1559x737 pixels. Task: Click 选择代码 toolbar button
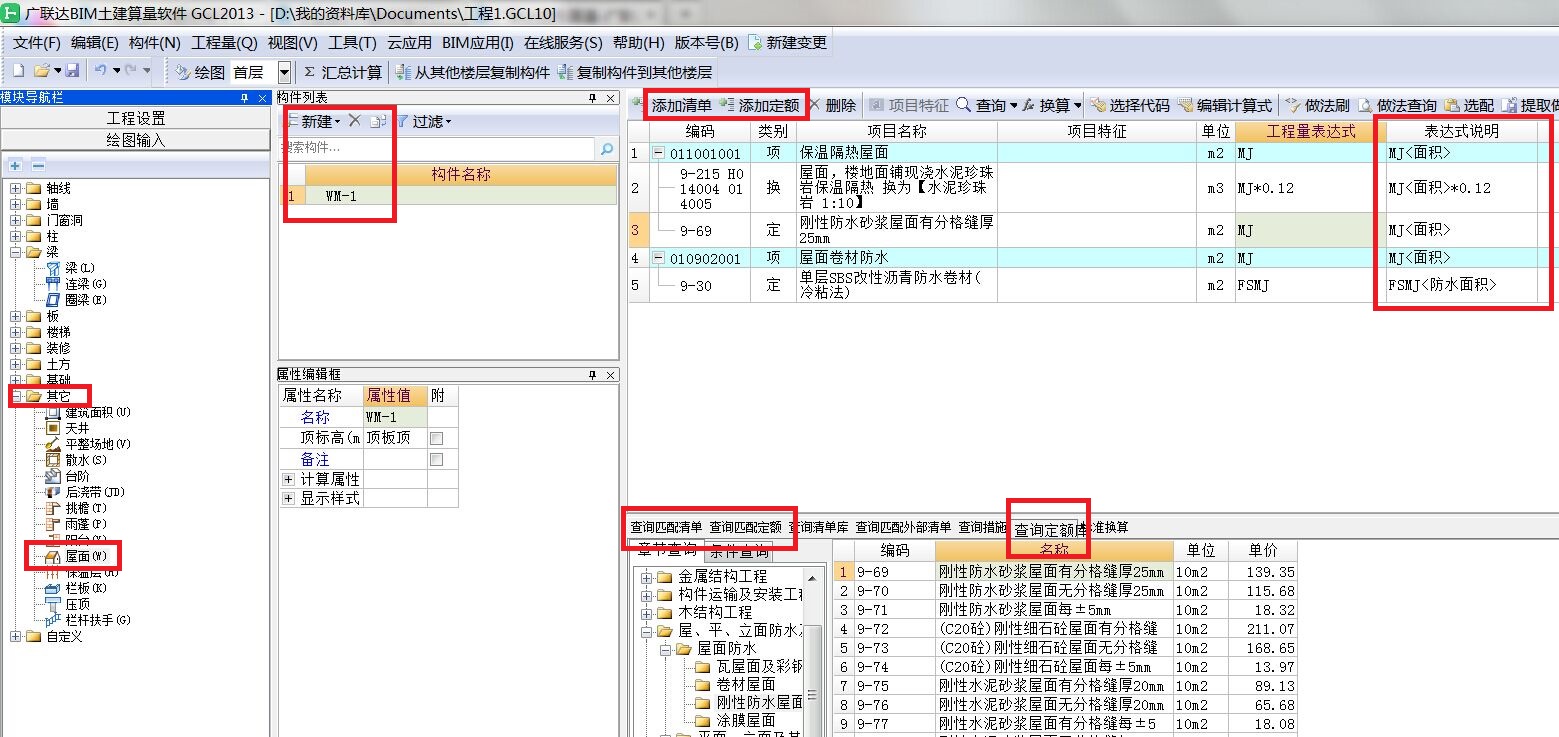point(1130,105)
